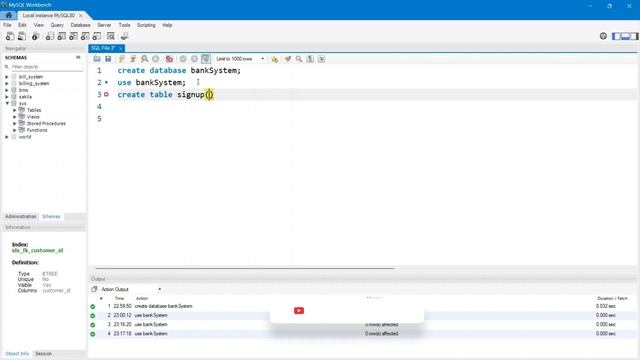This screenshot has height=360, width=640.
Task: Toggle display of invisible characters
Action: pos(310,59)
